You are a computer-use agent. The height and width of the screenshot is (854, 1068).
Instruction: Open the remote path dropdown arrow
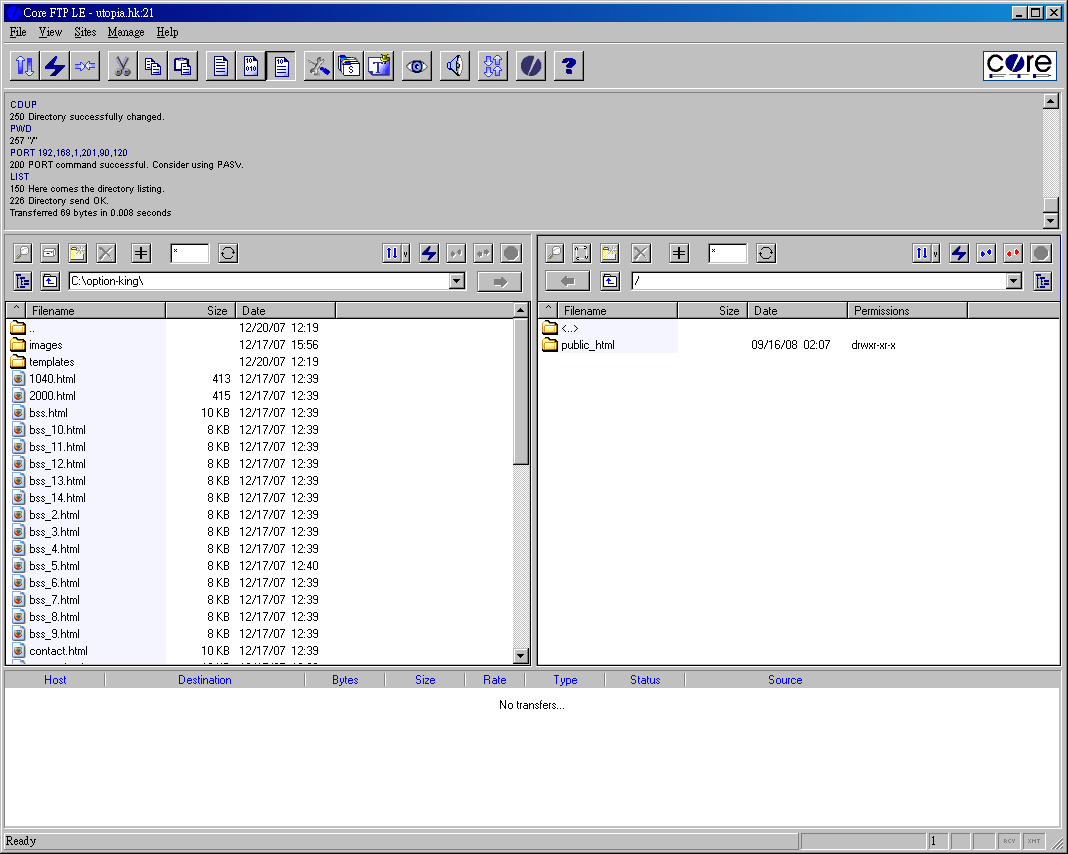(1014, 281)
